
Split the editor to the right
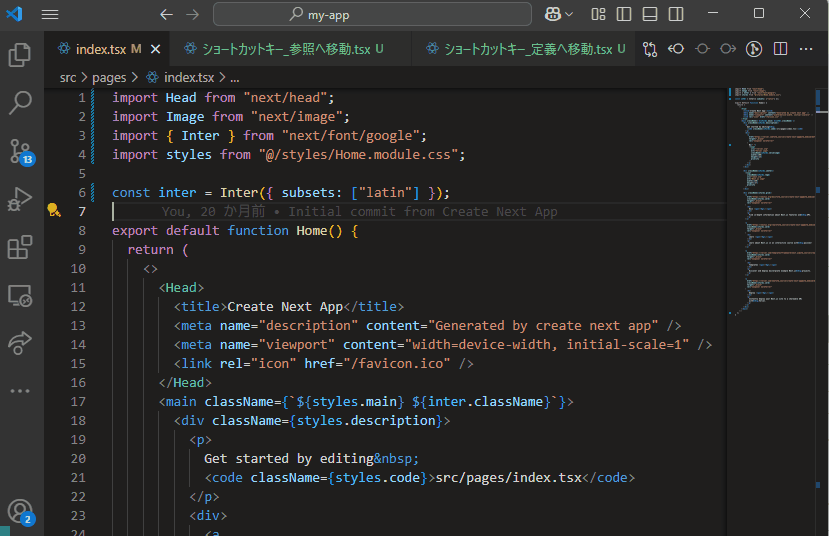pyautogui.click(x=780, y=49)
